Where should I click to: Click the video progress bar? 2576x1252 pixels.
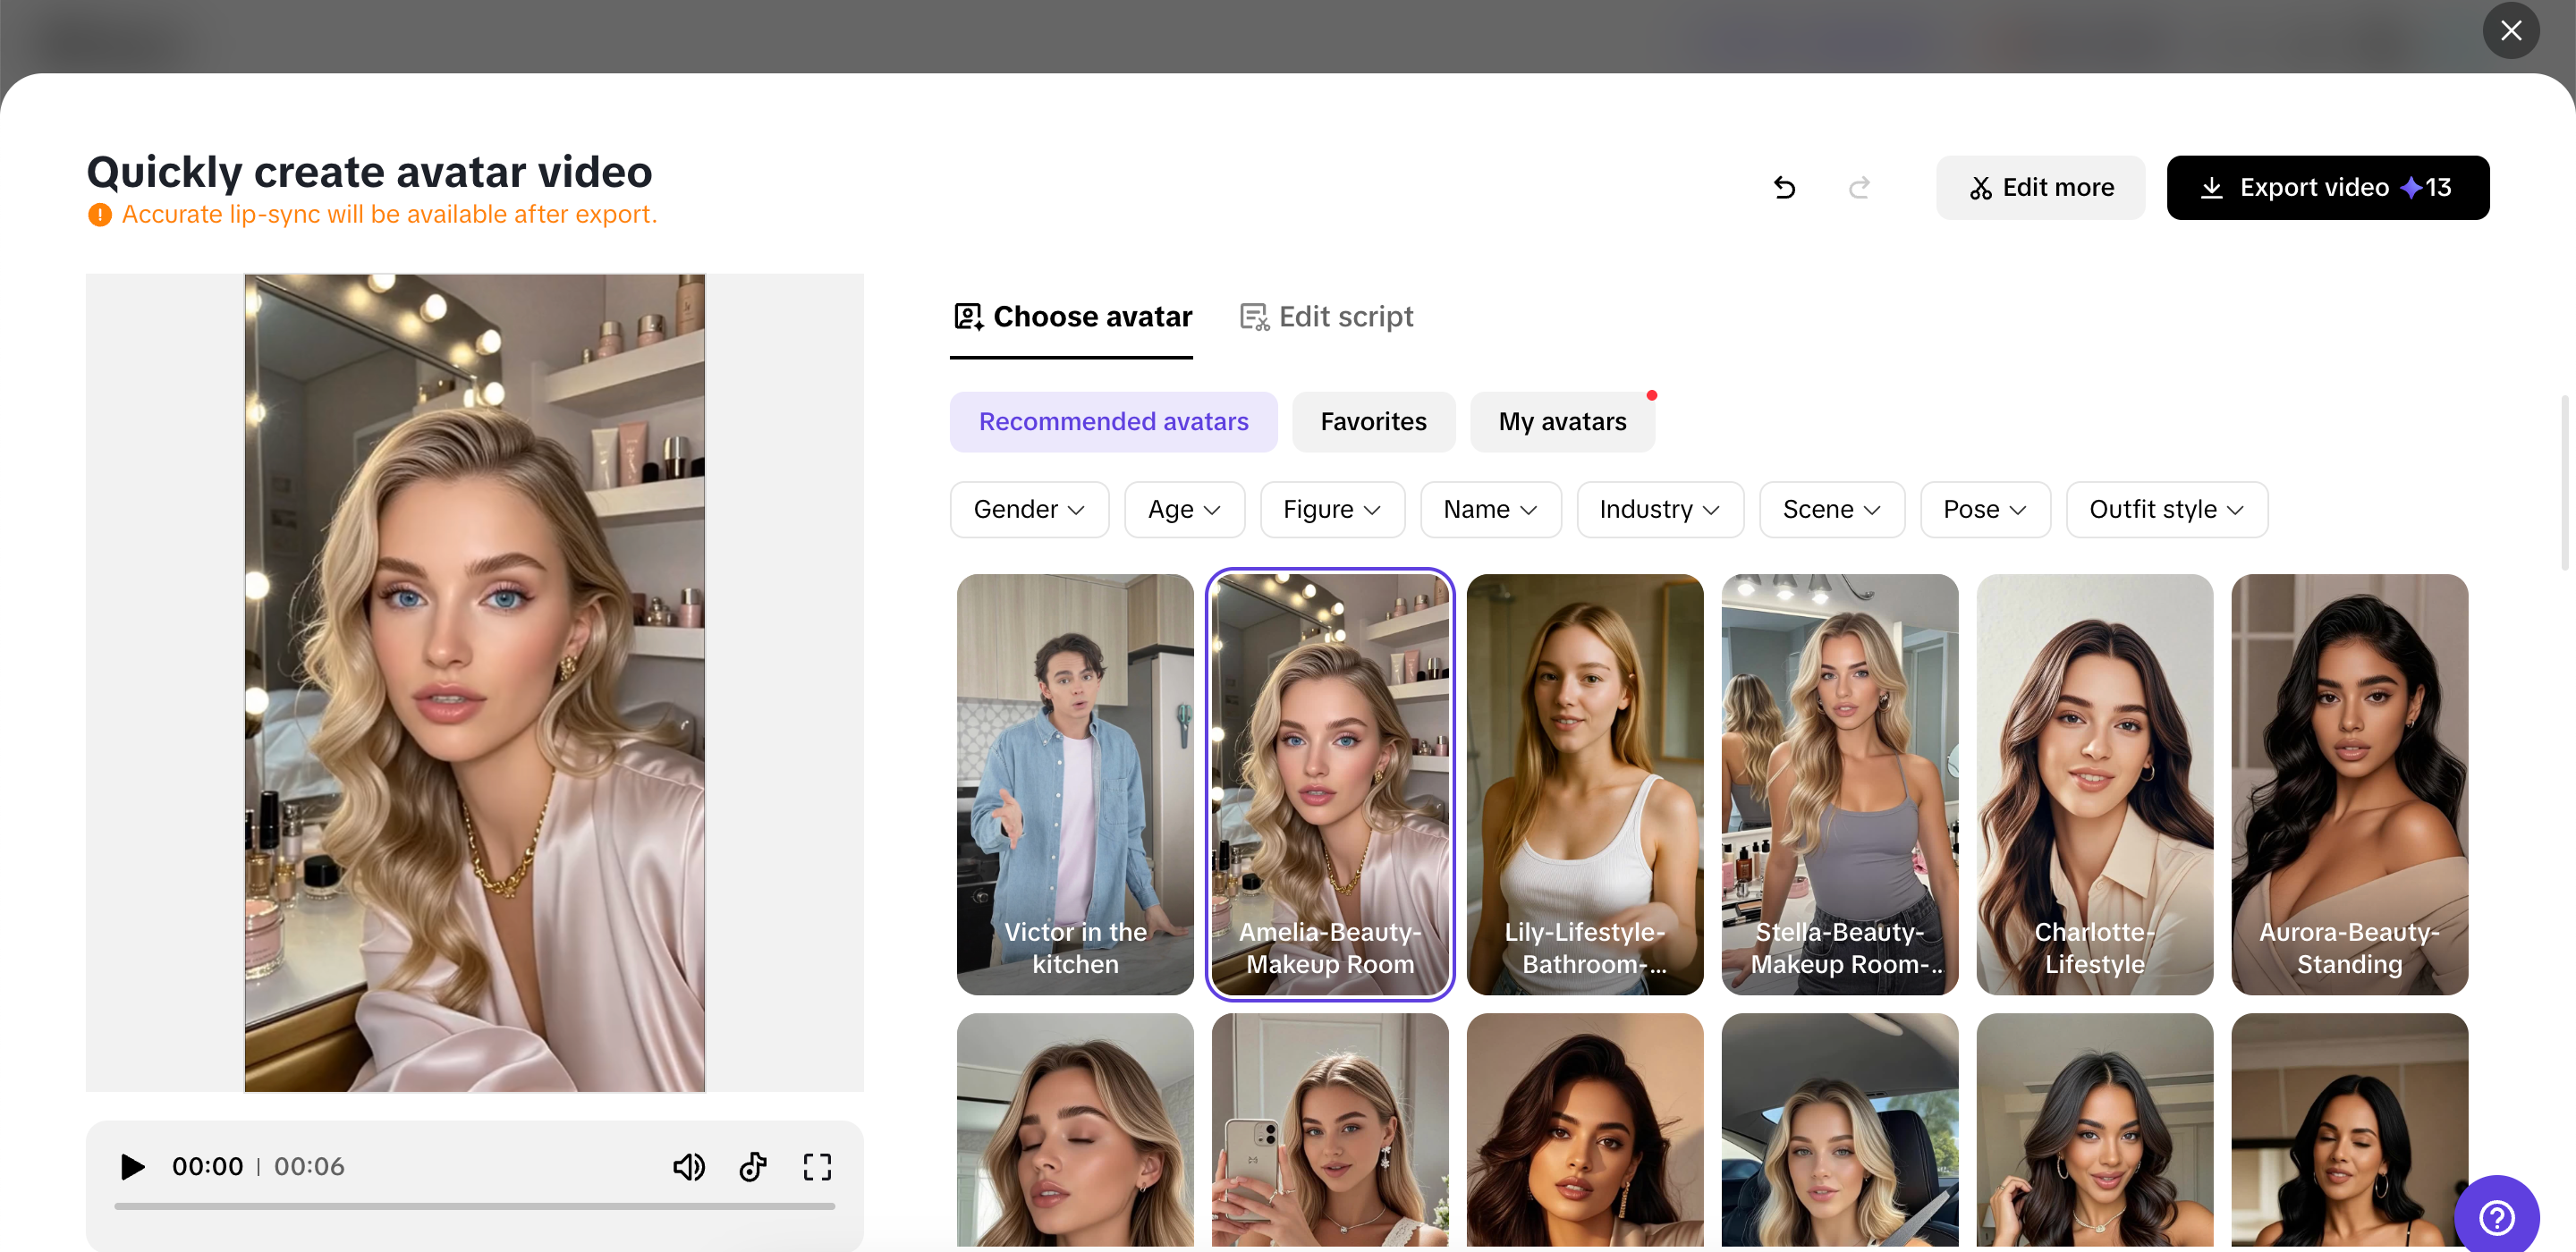pyautogui.click(x=474, y=1207)
